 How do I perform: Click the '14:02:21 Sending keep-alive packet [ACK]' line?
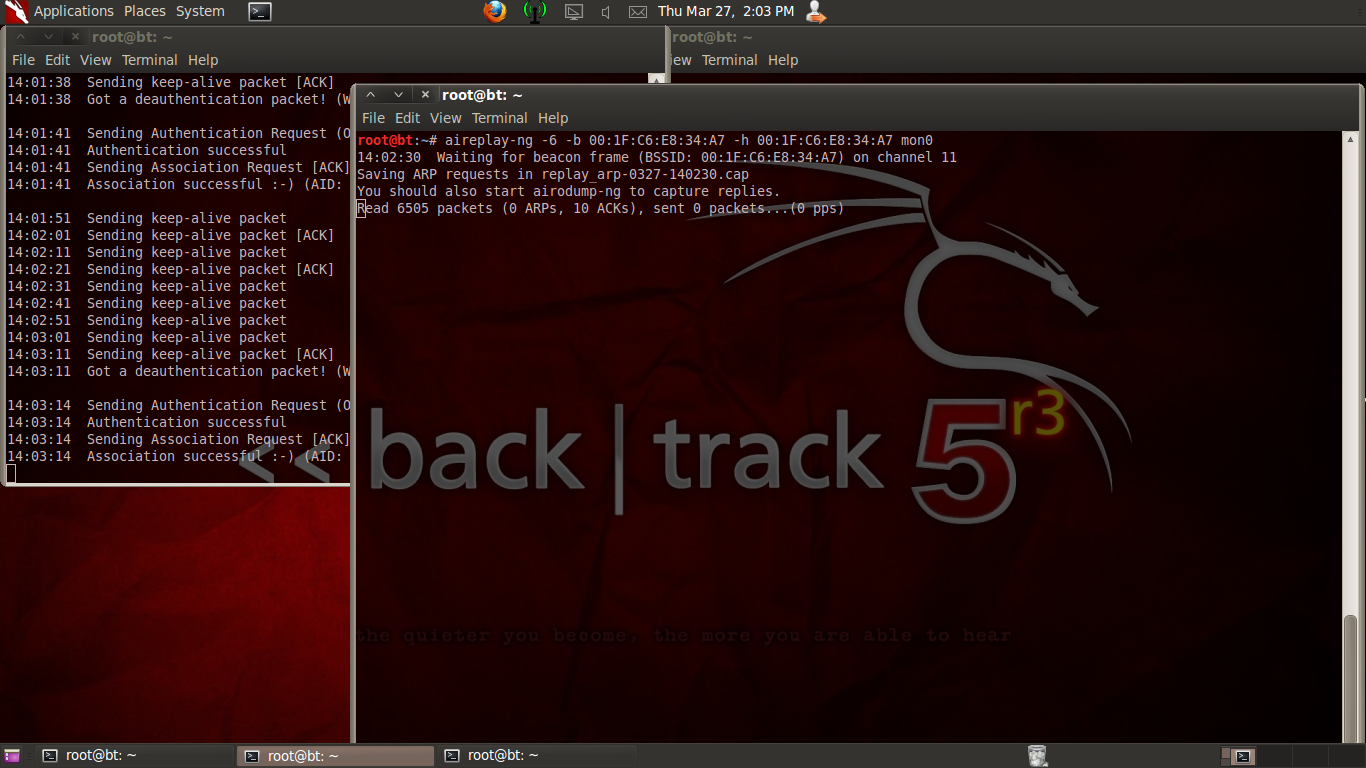(x=171, y=269)
